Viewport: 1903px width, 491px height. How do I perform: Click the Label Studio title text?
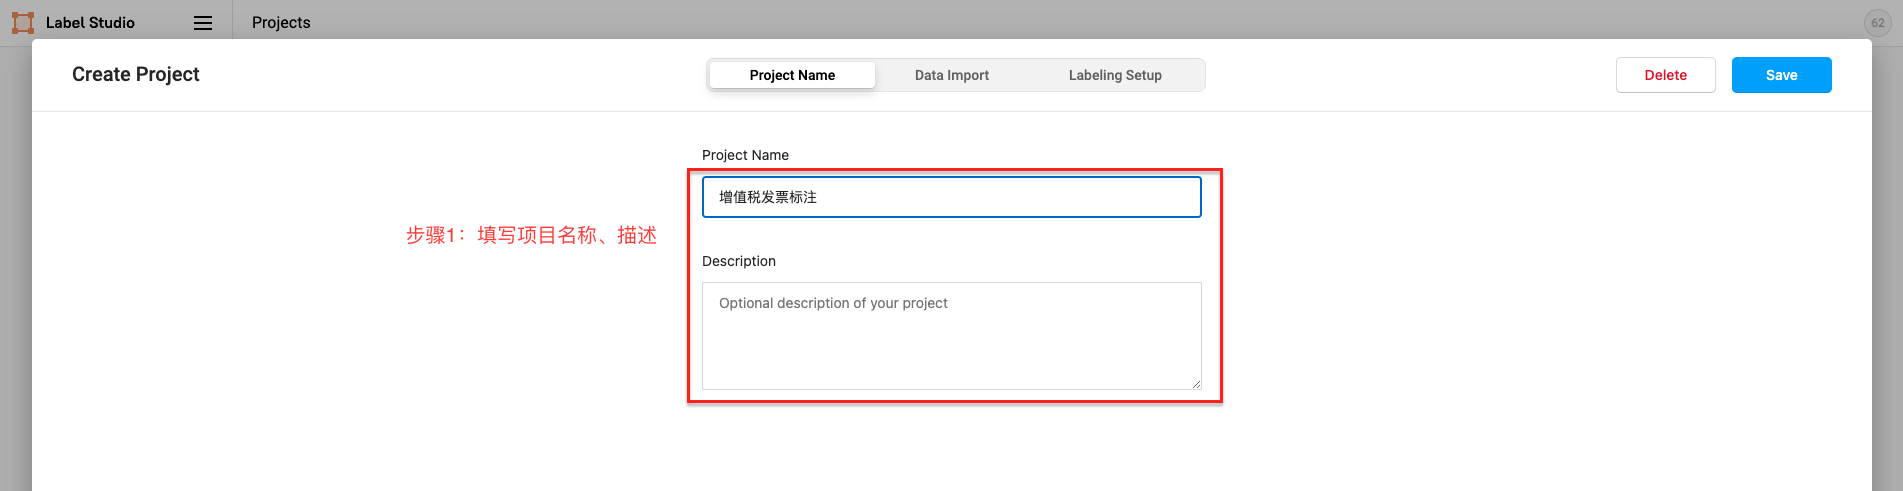click(90, 22)
